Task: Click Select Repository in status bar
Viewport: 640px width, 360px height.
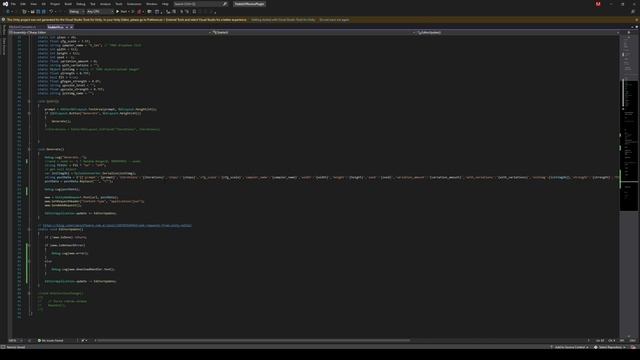Action: (x=610, y=347)
